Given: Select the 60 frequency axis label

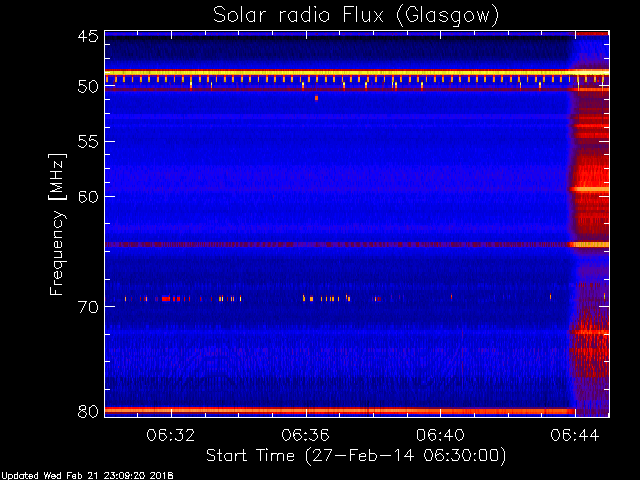Looking at the screenshot, I should 88,197.
